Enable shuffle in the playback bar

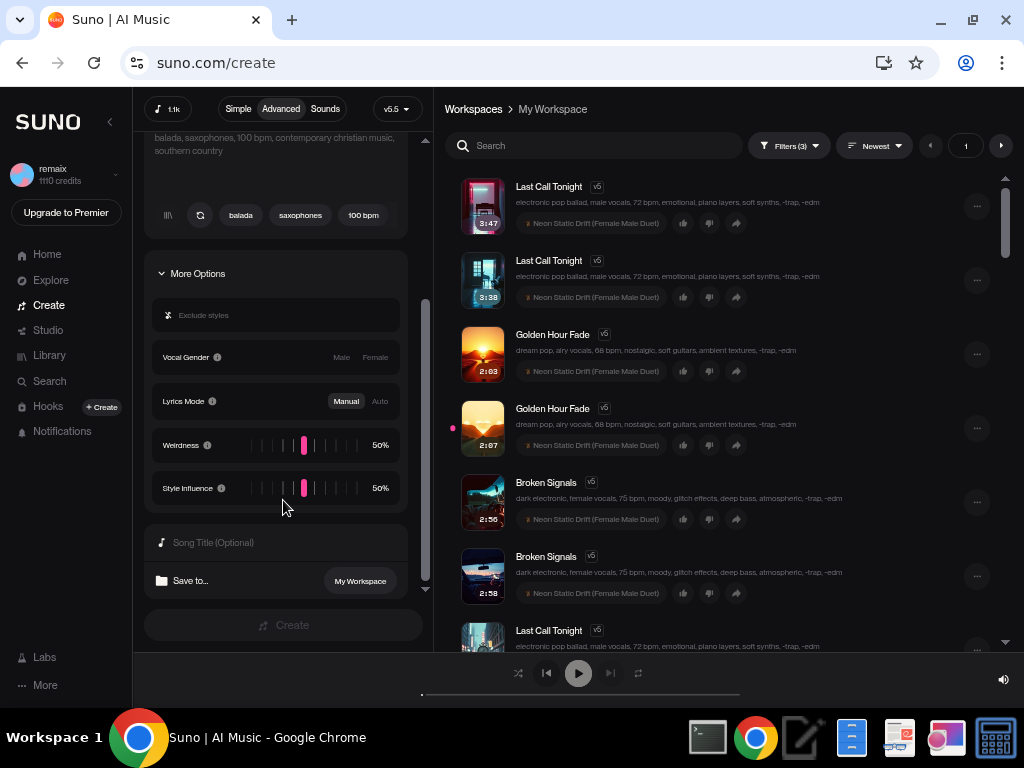pos(518,673)
